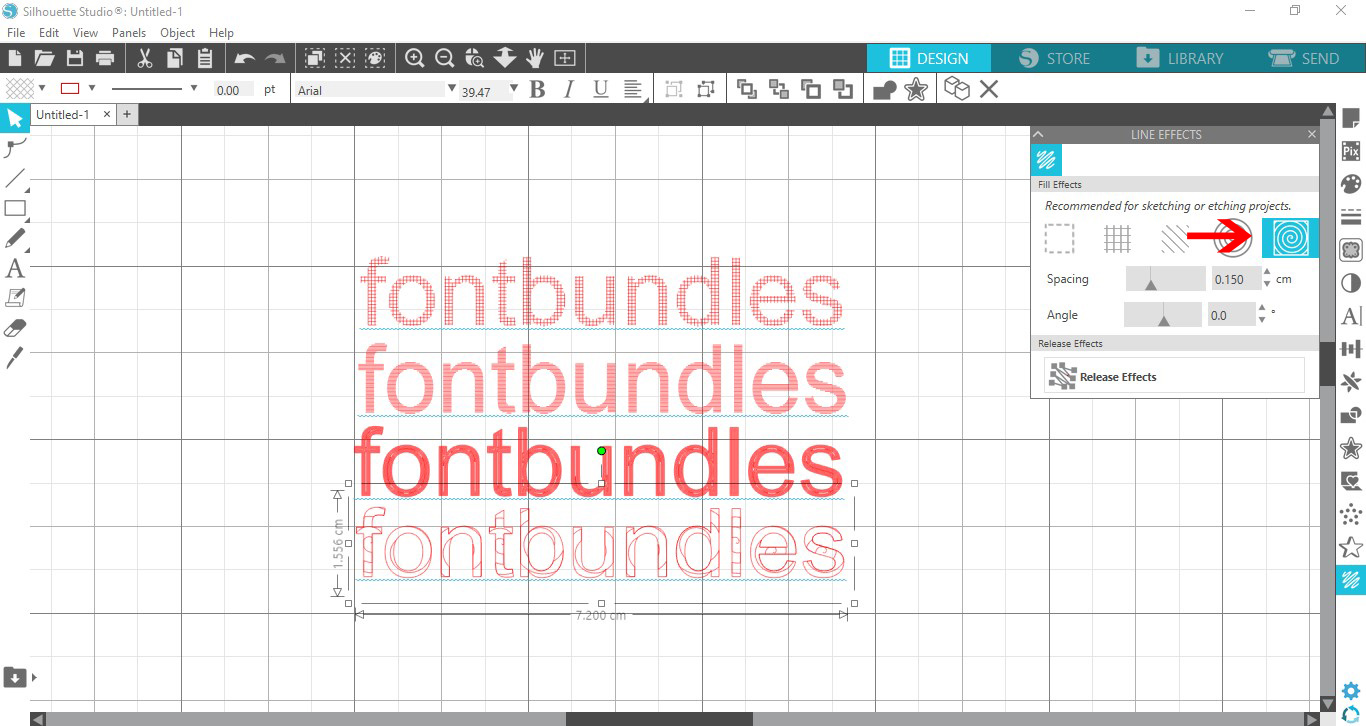The image size is (1366, 726).
Task: Open preferences gear icon
Action: (1351, 691)
